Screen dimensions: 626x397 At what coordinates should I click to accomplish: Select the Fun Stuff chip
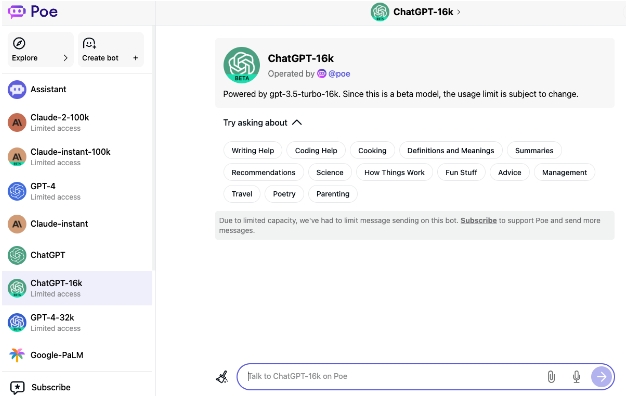(x=461, y=173)
